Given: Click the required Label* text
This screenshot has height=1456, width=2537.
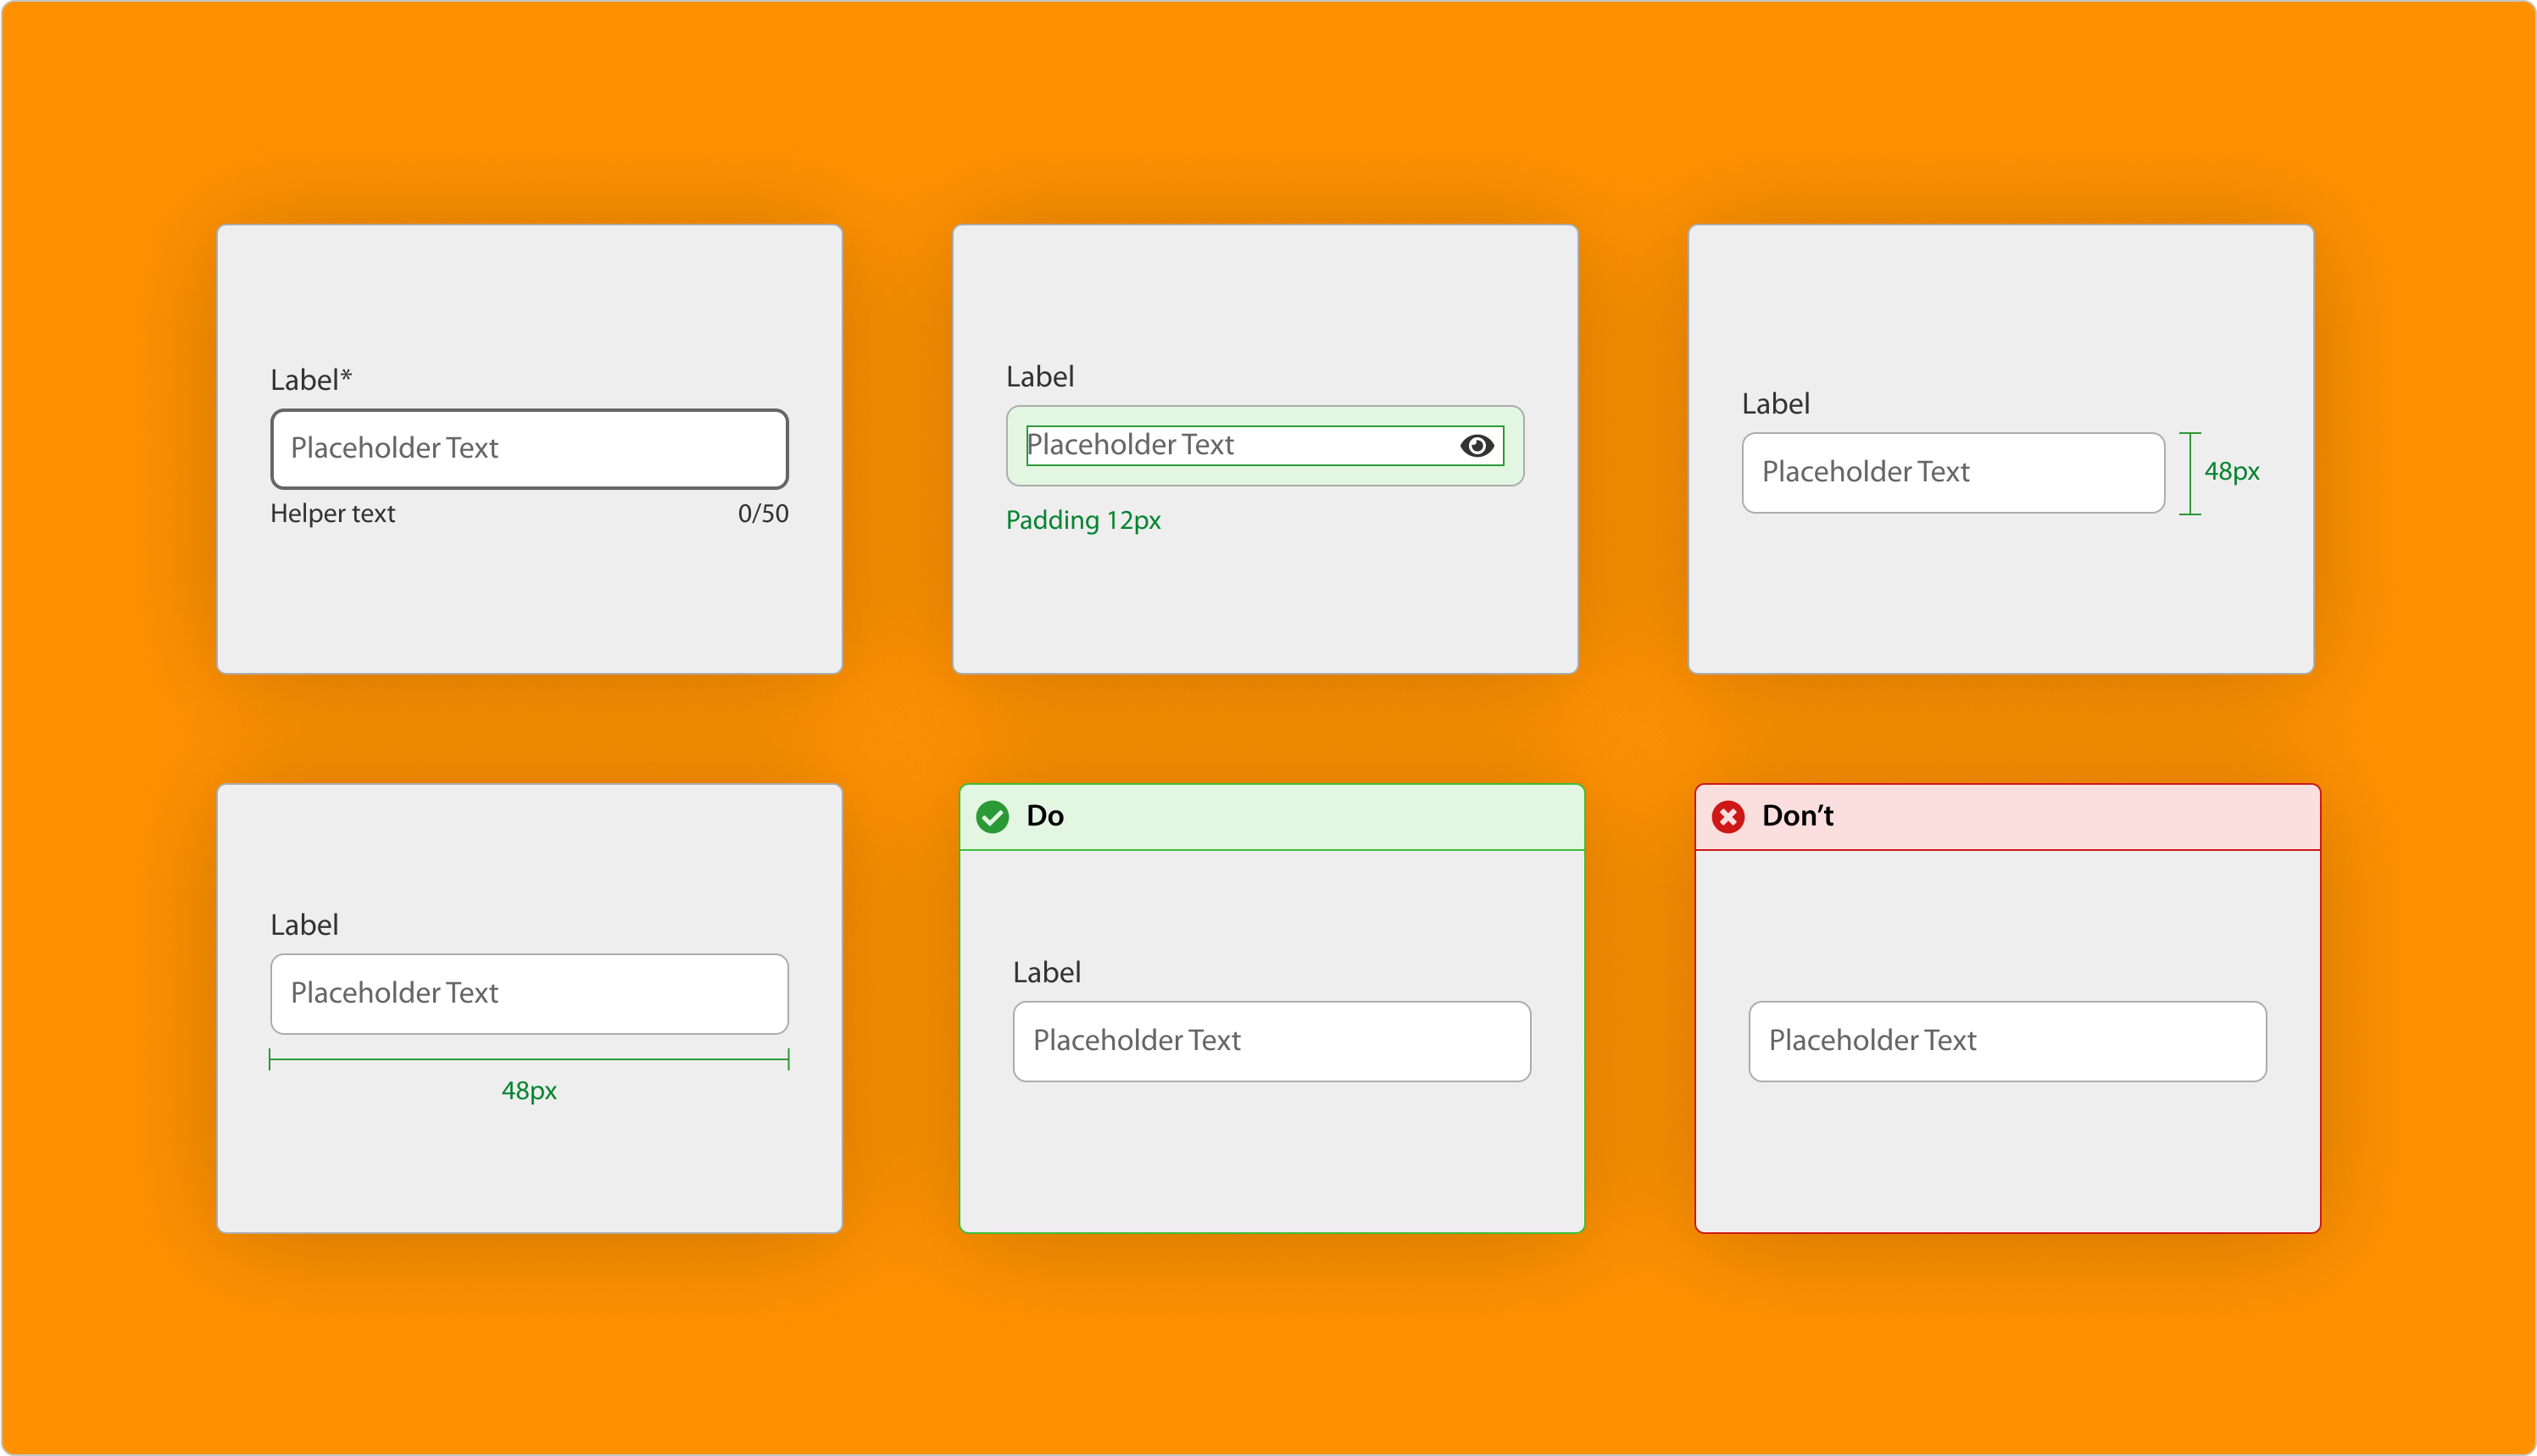Looking at the screenshot, I should 311,380.
